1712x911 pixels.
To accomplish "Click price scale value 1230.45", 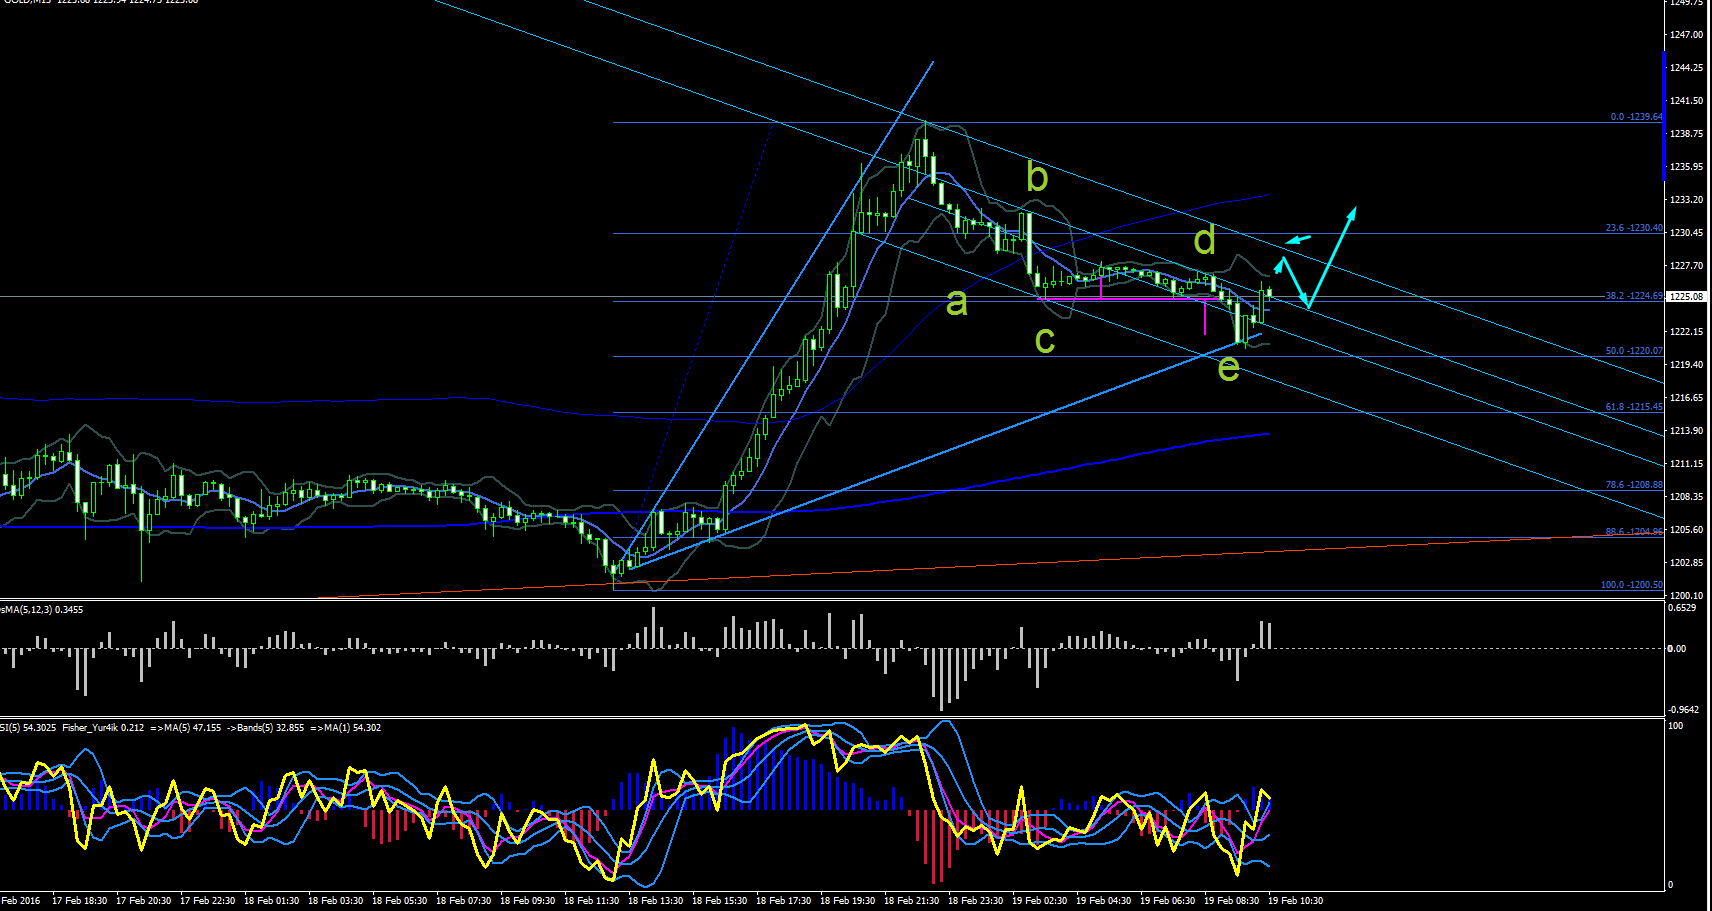I will [x=1686, y=233].
